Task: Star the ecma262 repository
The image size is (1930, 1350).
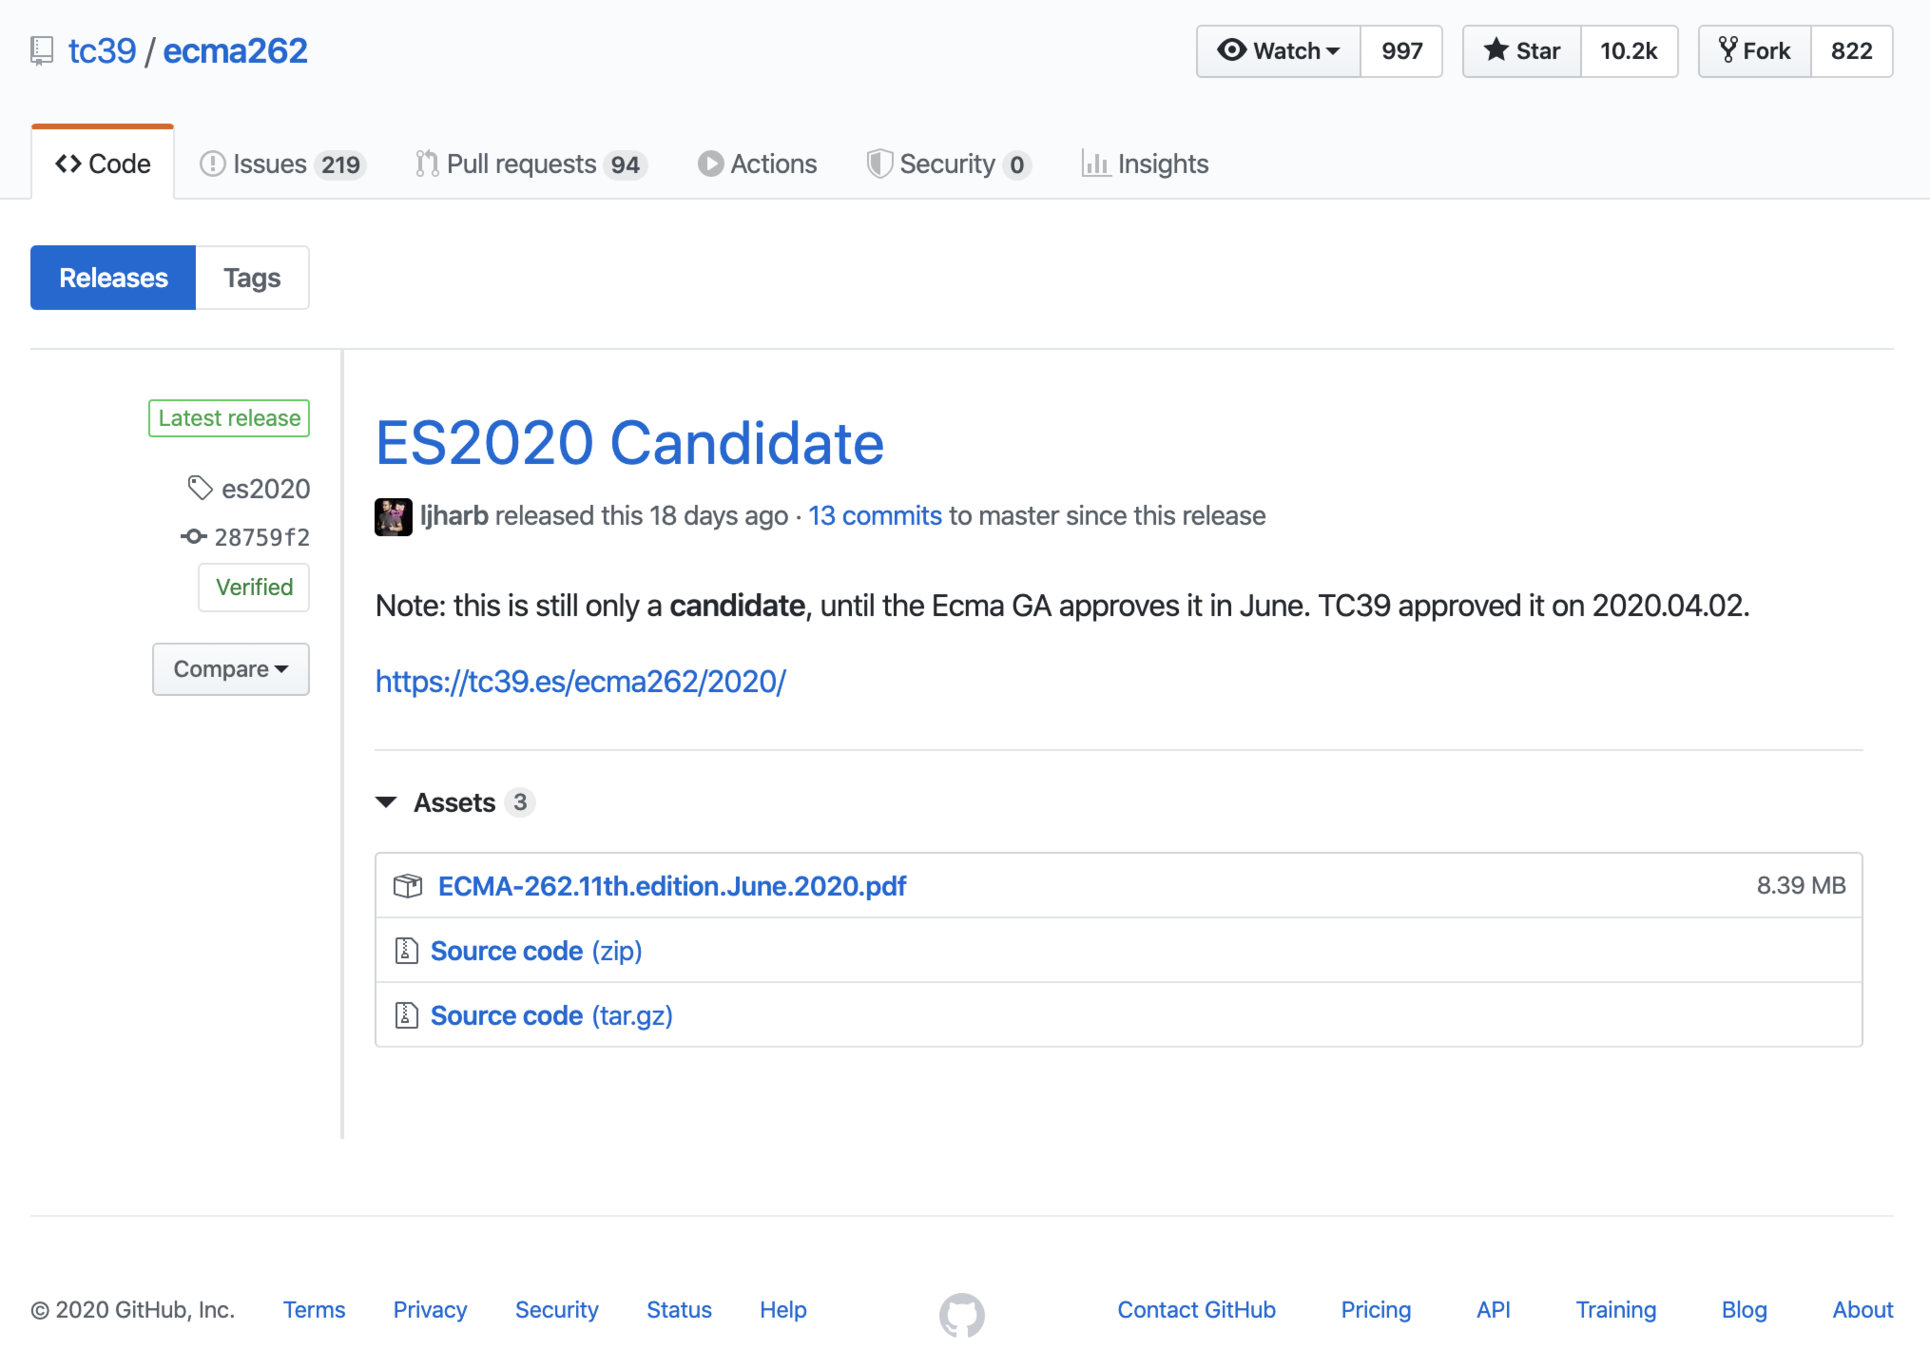Action: pyautogui.click(x=1521, y=51)
